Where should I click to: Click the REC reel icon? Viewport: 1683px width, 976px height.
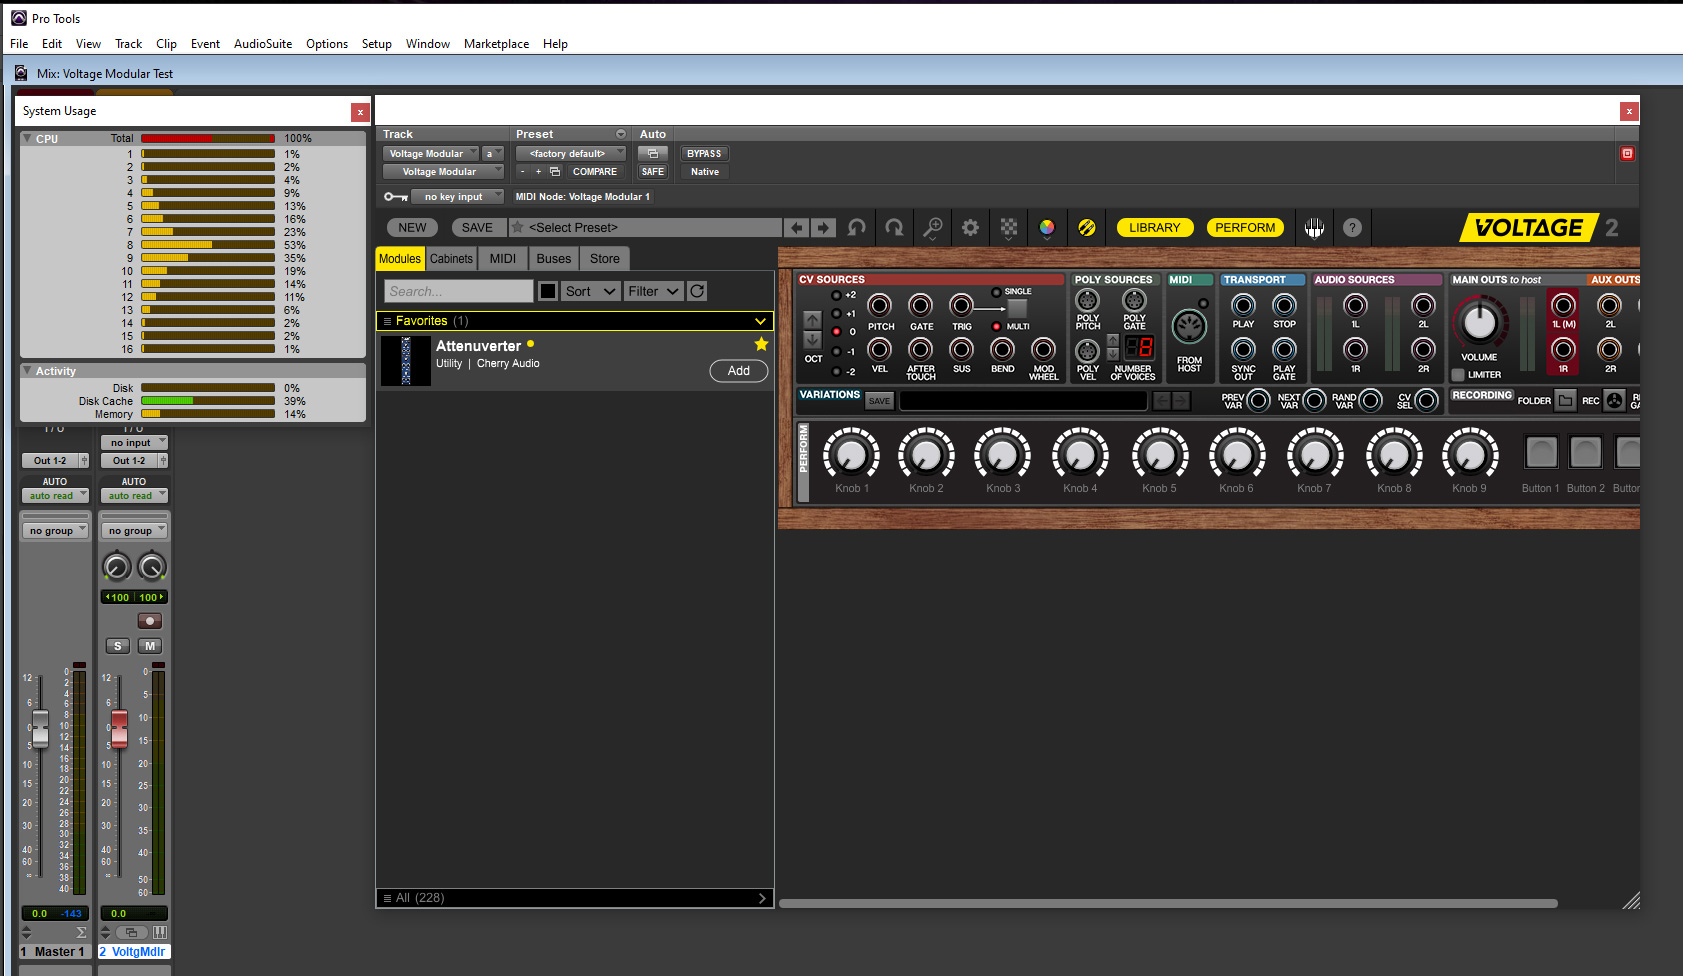pyautogui.click(x=1614, y=401)
